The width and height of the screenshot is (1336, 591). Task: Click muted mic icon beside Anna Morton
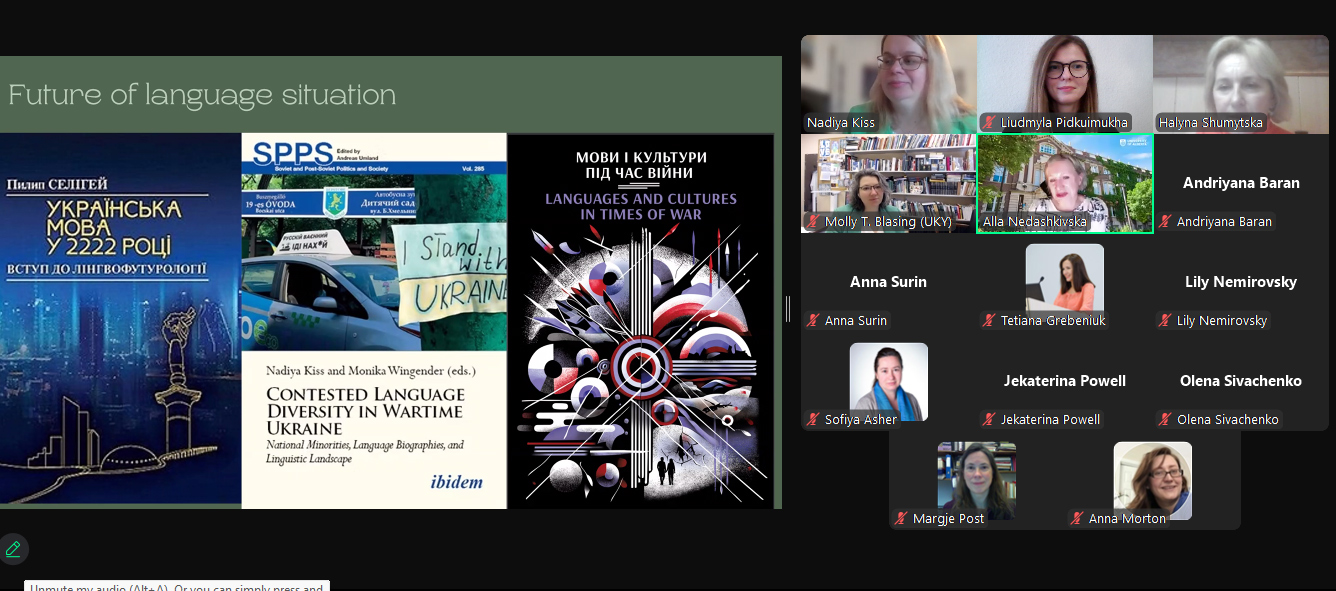tap(1078, 519)
